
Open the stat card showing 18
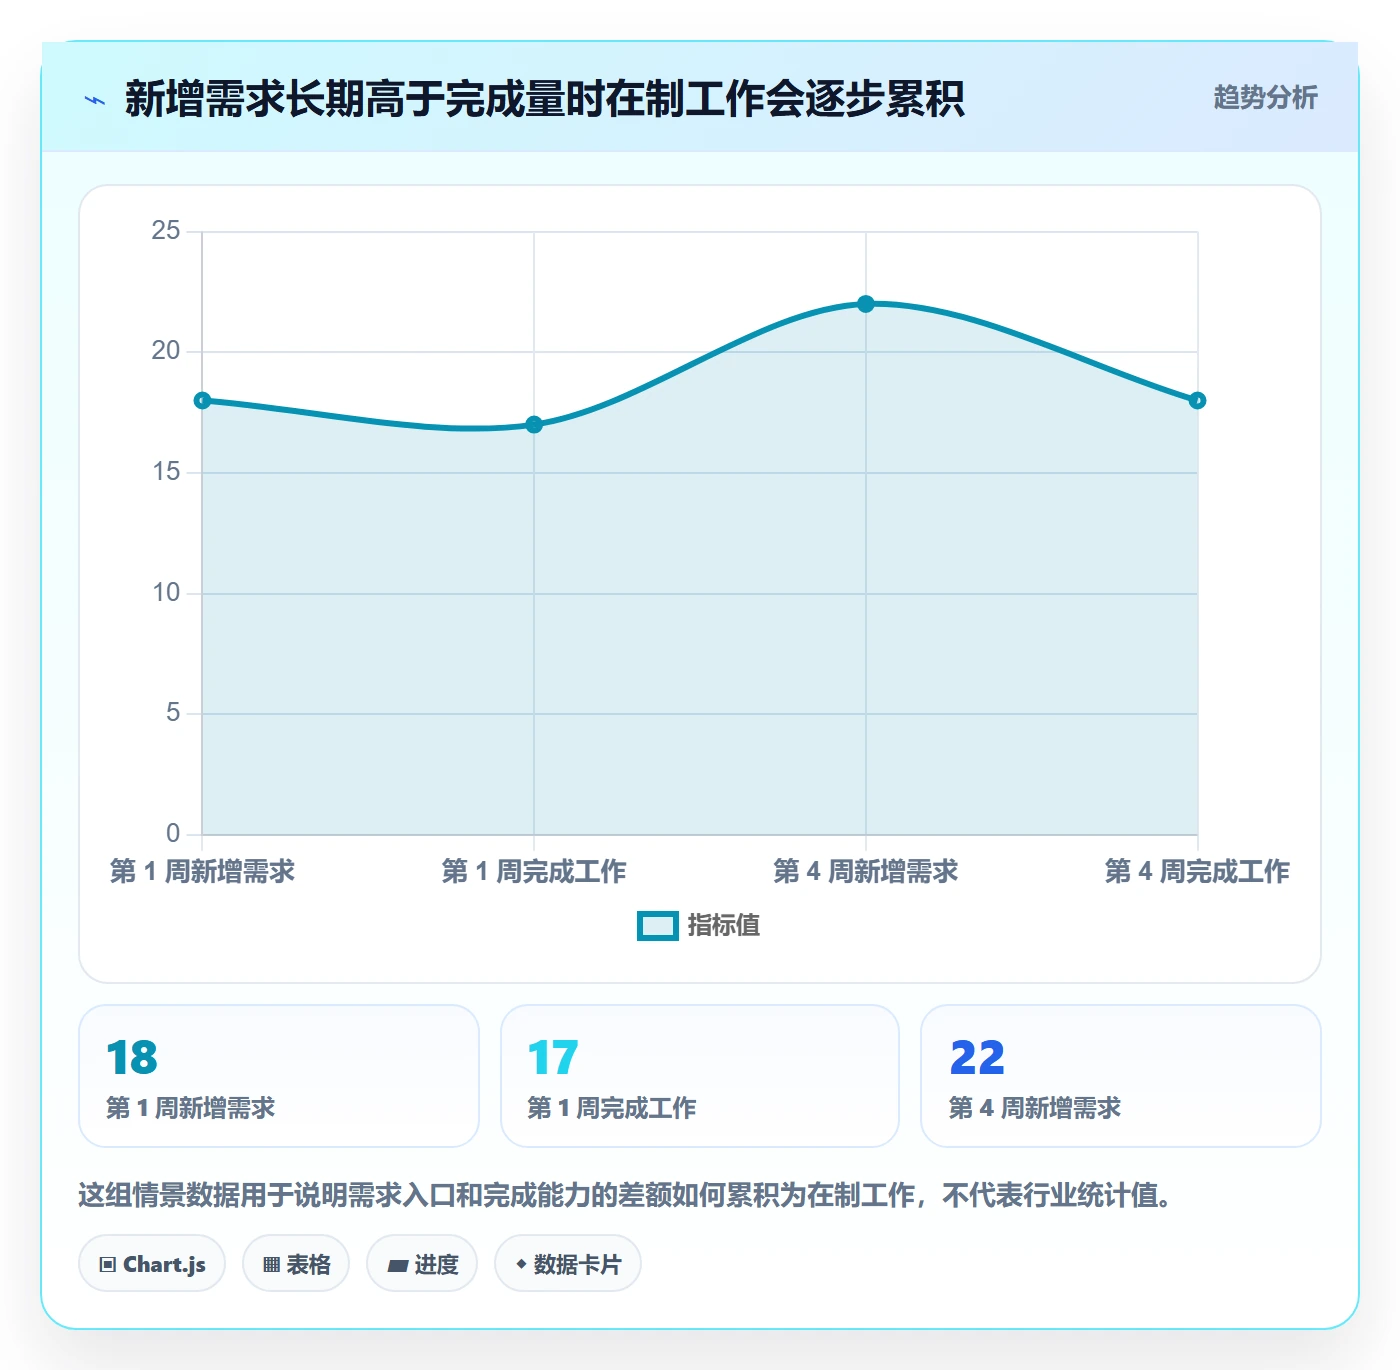279,1076
